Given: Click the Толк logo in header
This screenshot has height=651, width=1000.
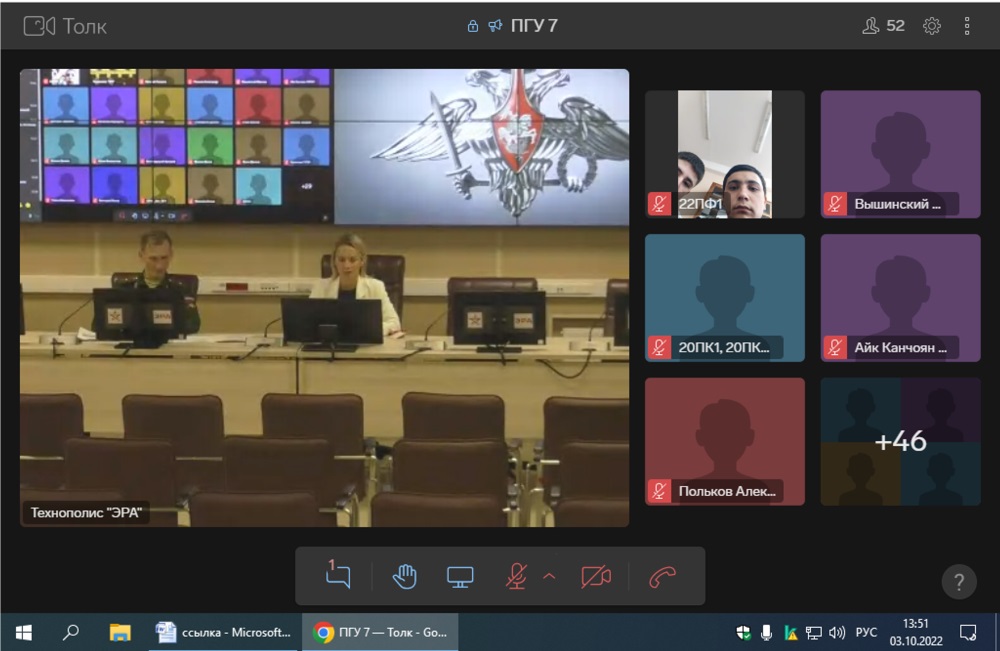Looking at the screenshot, I should point(65,26).
